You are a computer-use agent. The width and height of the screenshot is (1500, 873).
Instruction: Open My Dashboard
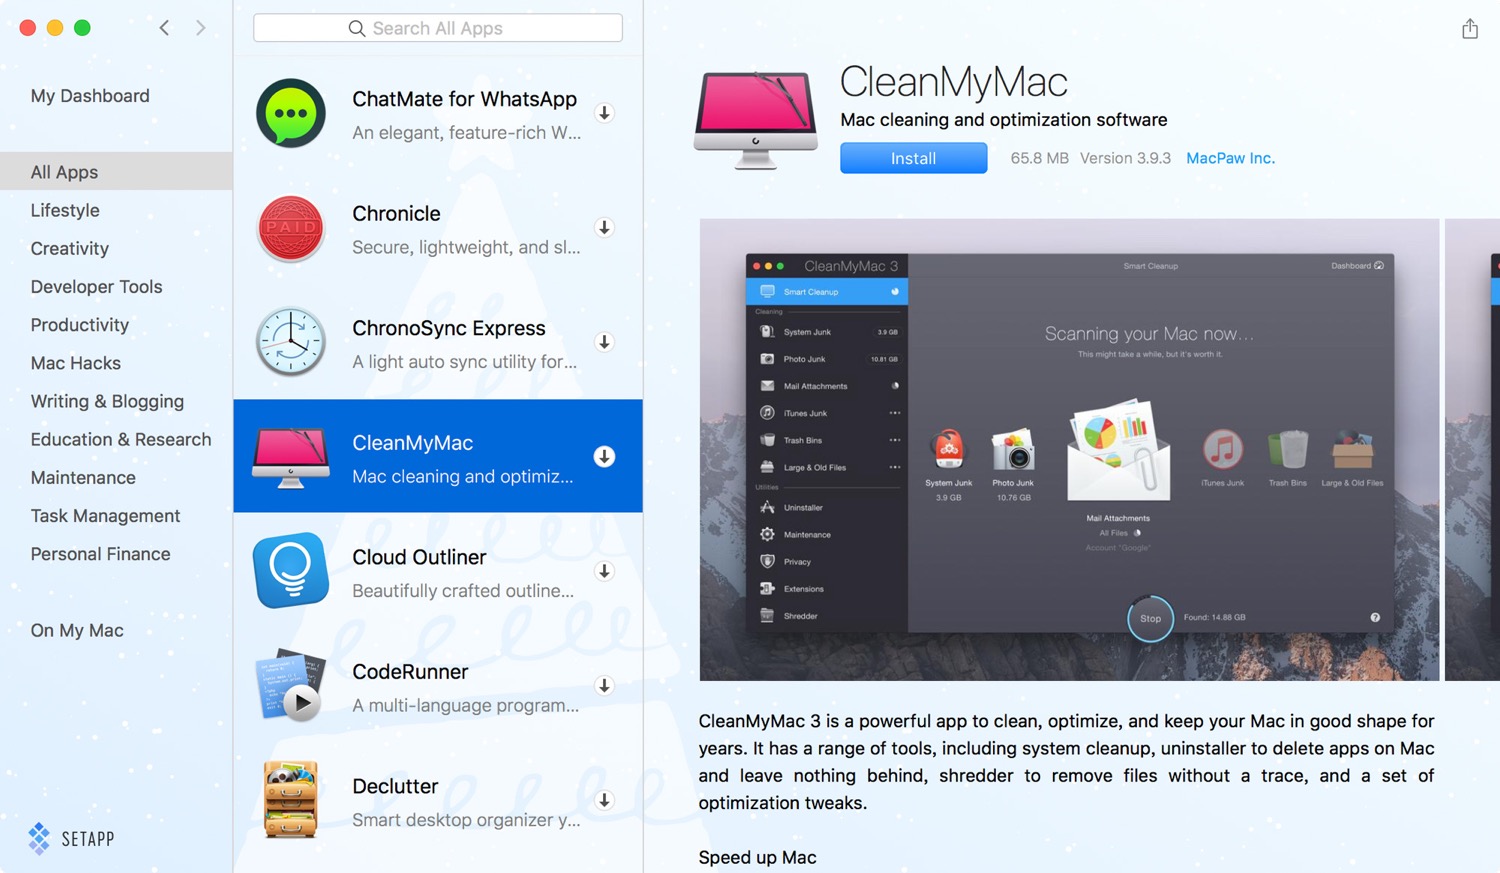tap(90, 96)
